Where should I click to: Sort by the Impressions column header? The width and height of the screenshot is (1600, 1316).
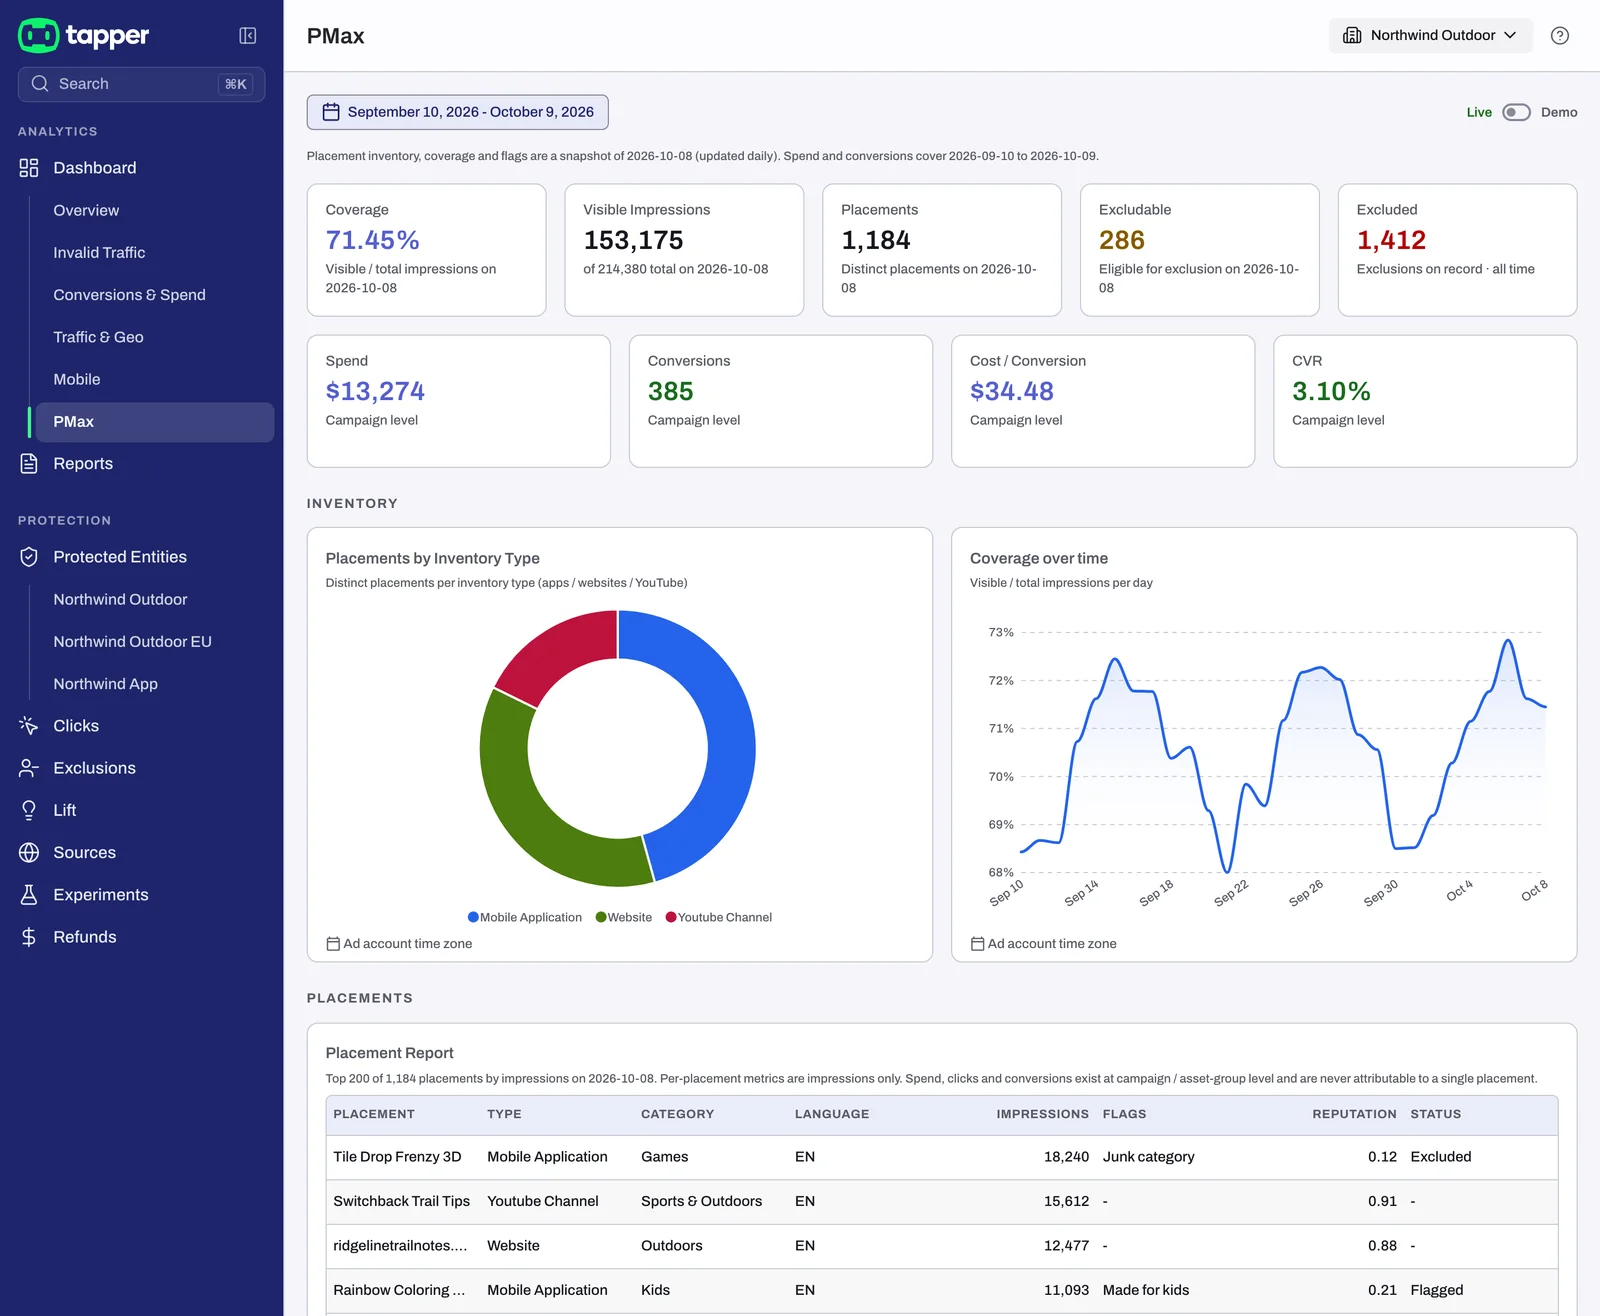1042,1114
